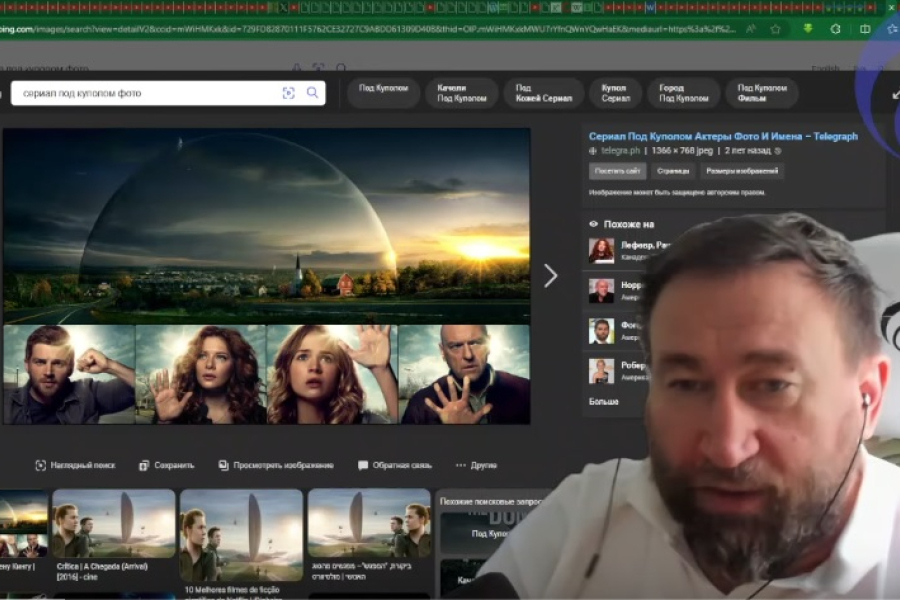Click the Crítica | A Chegada (Arrival) caption text
This screenshot has width=900, height=600.
(x=102, y=571)
